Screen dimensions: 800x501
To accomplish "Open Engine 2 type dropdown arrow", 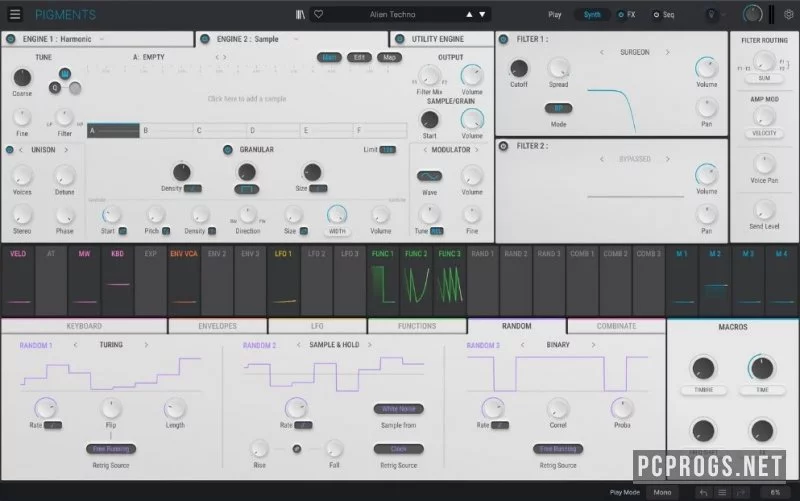I will click(295, 39).
